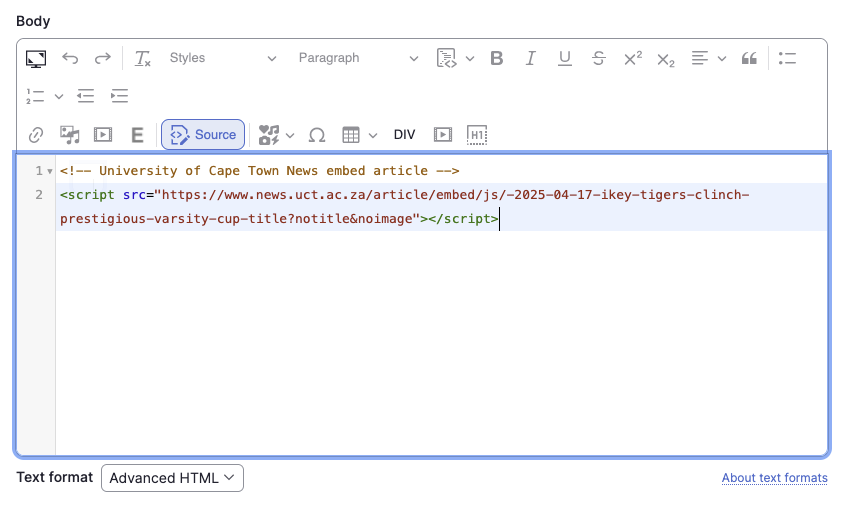Screen dimensions: 844x515
Task: Toggle subscript formatting
Action: (x=666, y=59)
